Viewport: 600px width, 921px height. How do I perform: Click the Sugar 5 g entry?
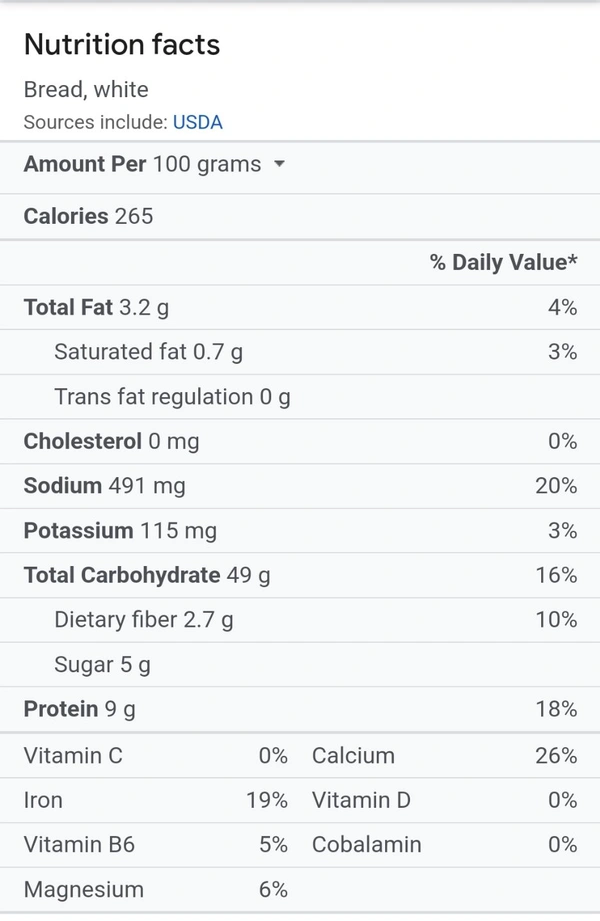point(102,665)
